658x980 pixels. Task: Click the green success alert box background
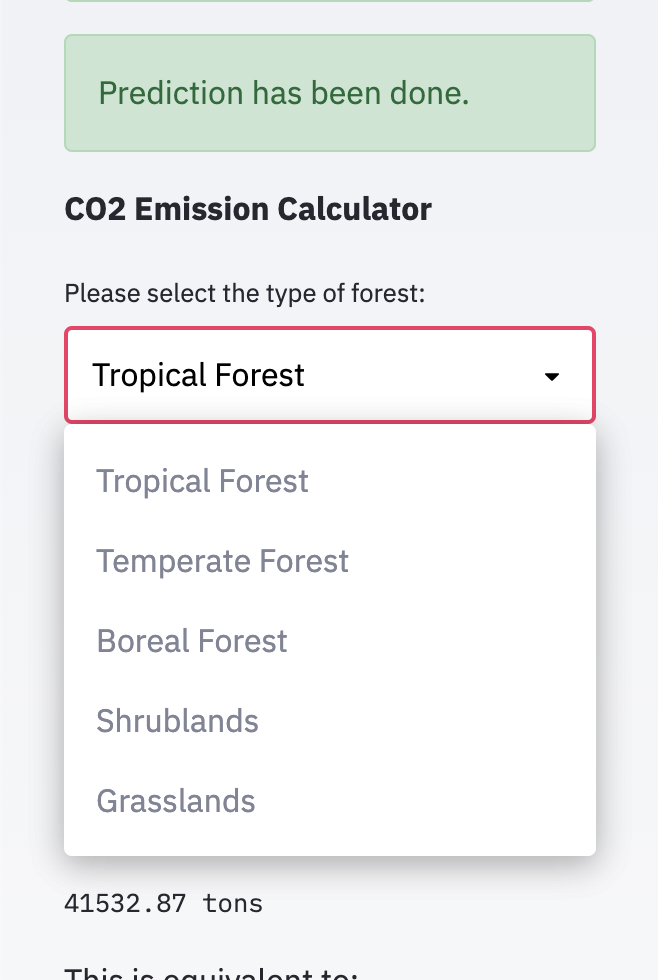pos(540,125)
